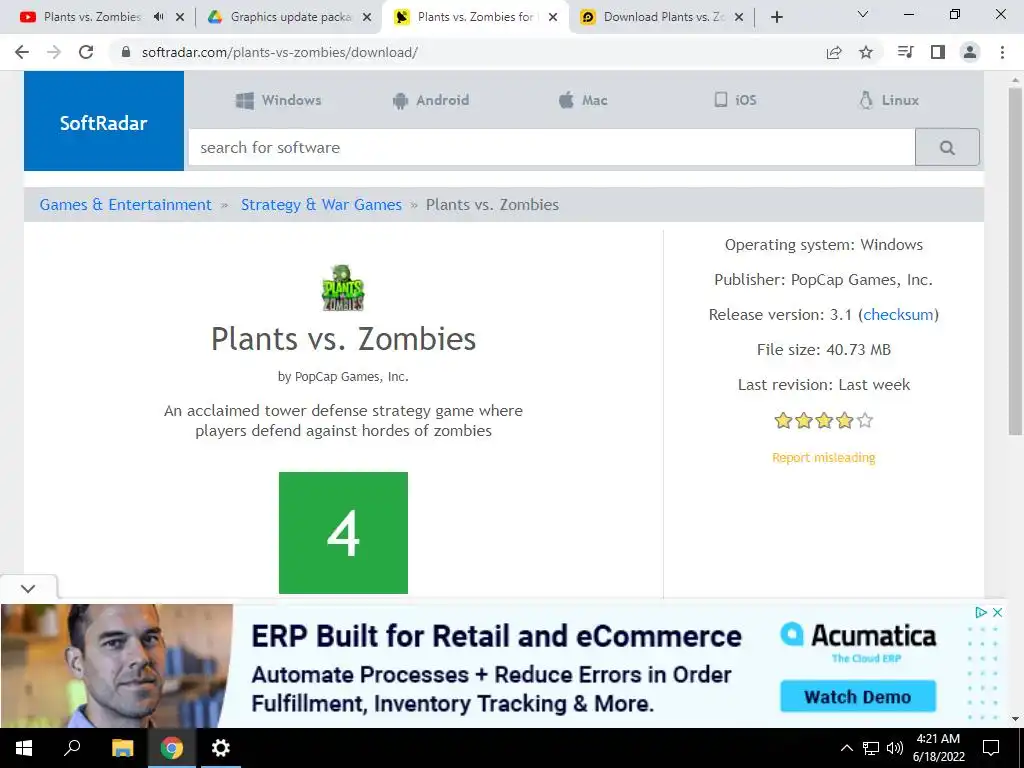Screen dimensions: 1024x768
Task: Open the media control icon
Action: [905, 52]
